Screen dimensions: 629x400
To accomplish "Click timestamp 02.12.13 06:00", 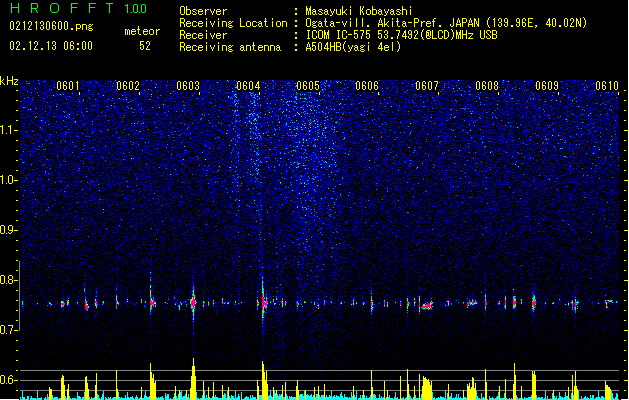I will click(51, 46).
